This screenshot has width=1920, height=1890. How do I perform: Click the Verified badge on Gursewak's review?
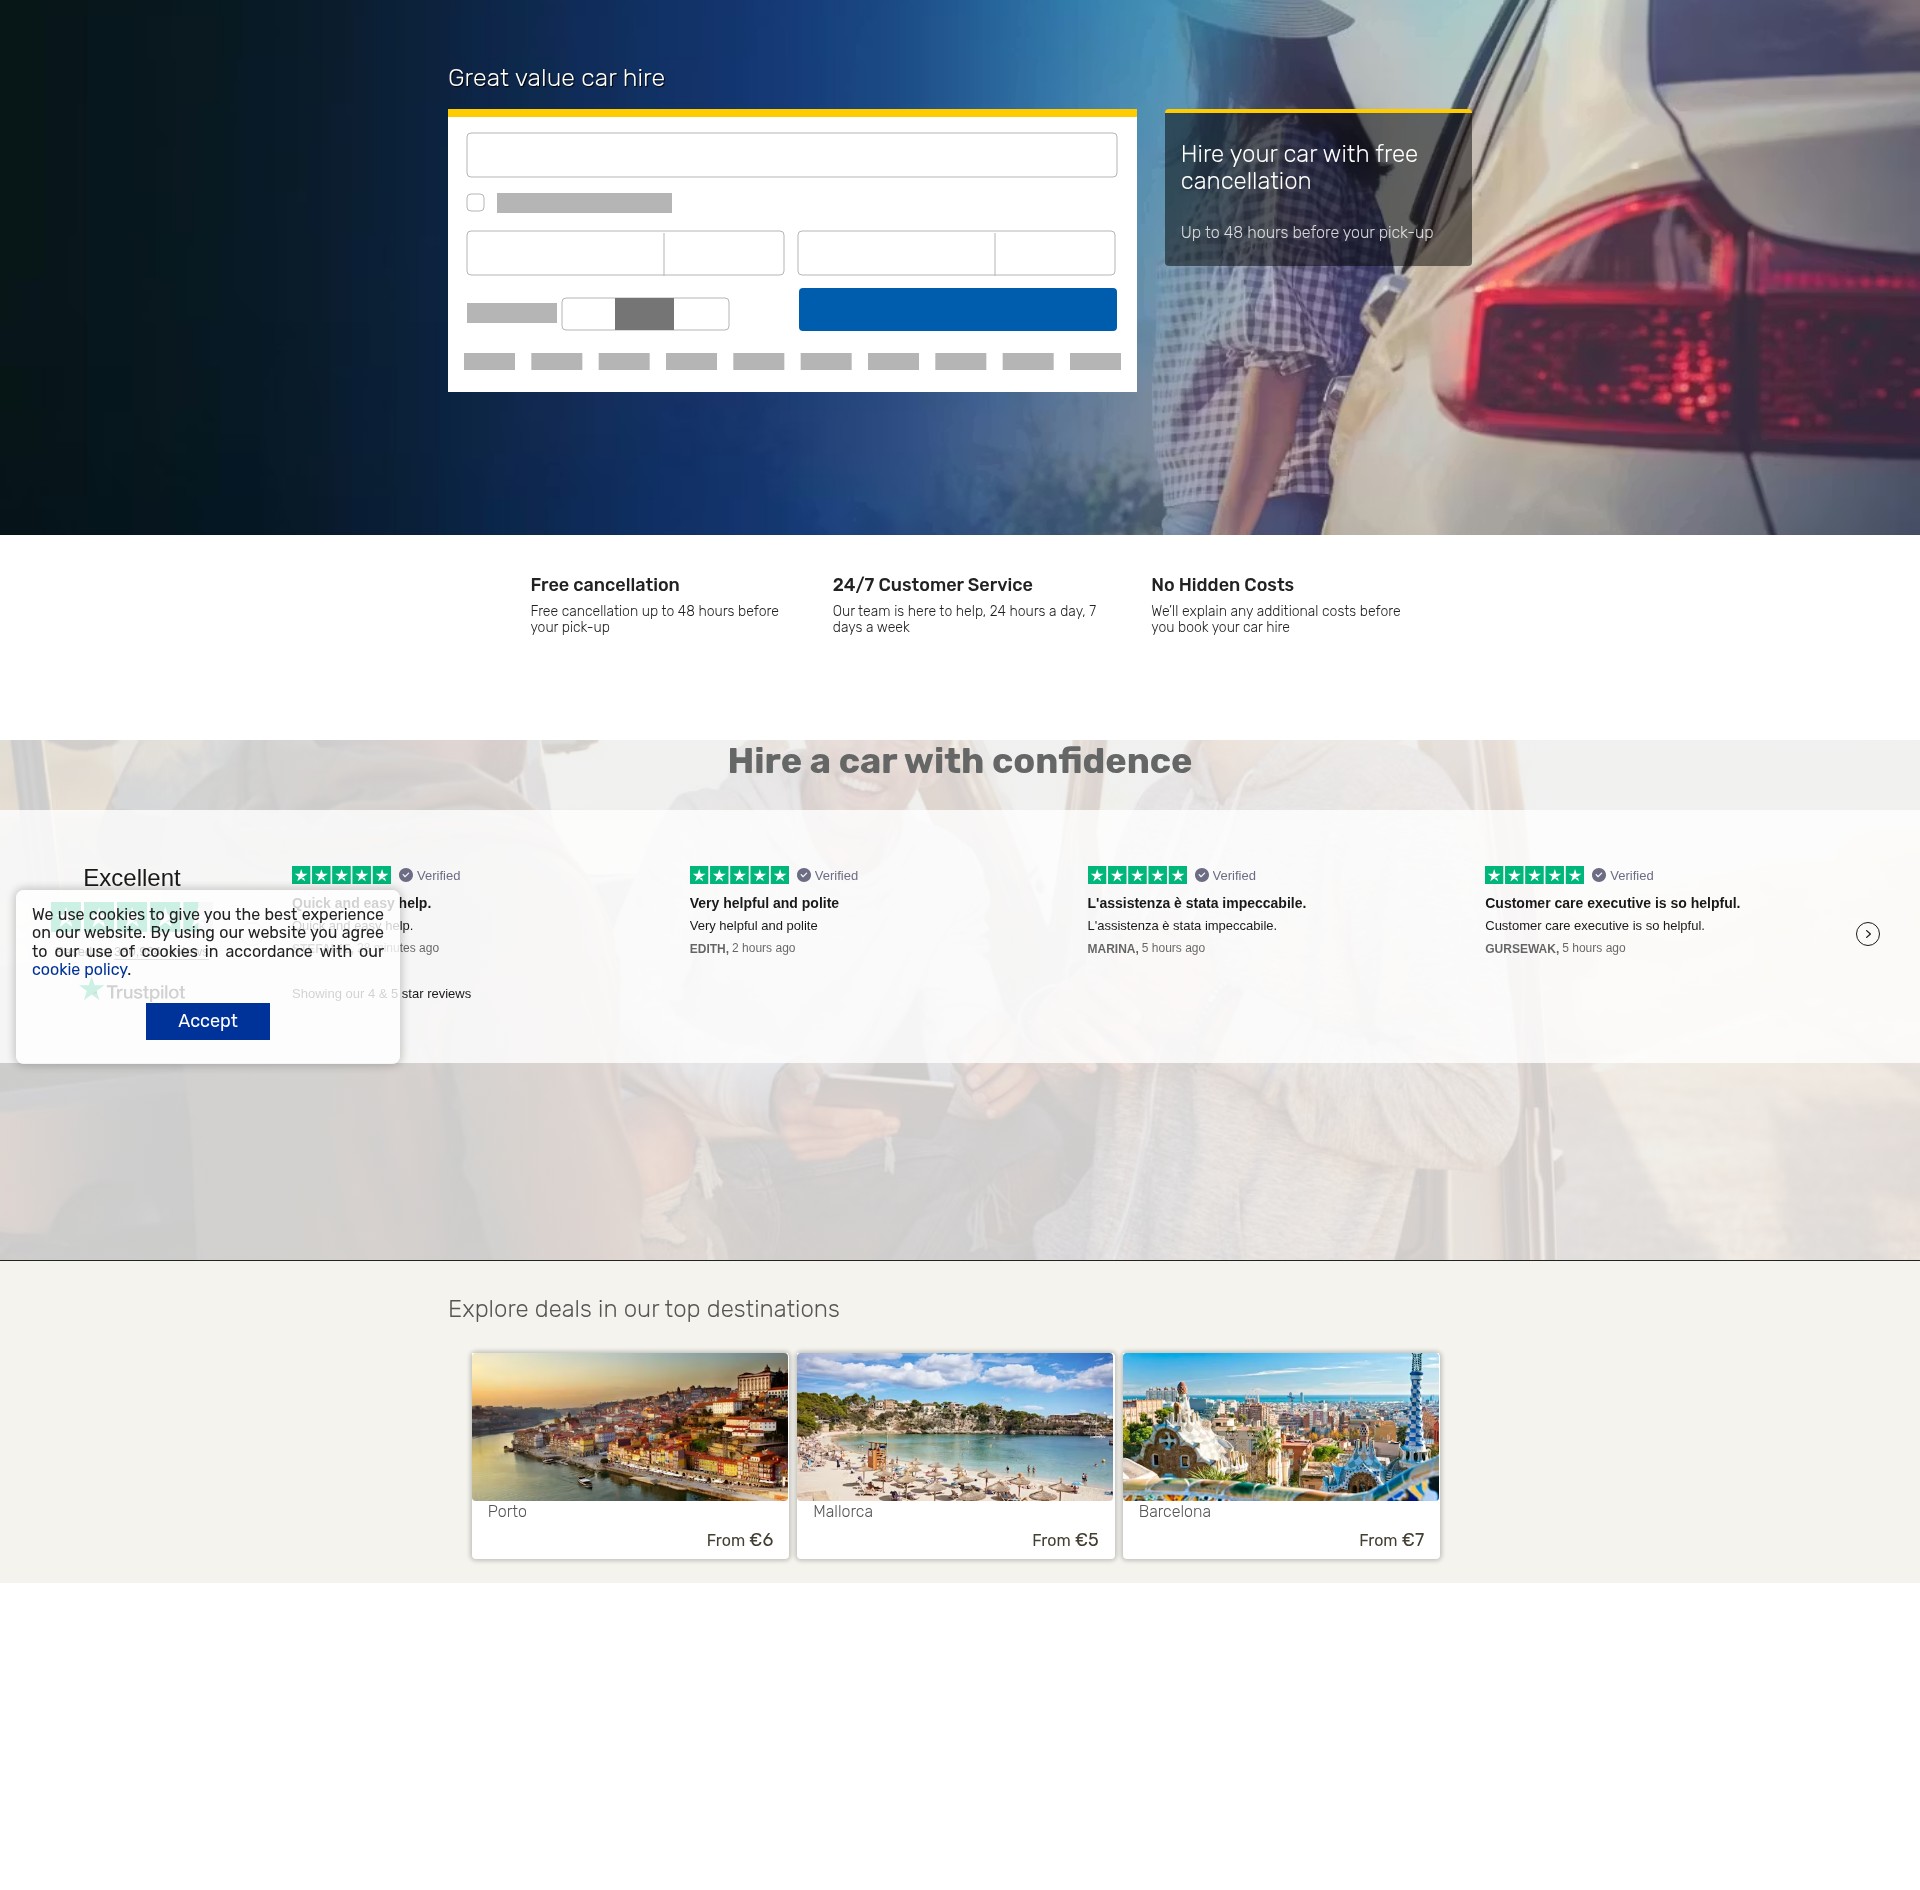click(x=1623, y=875)
